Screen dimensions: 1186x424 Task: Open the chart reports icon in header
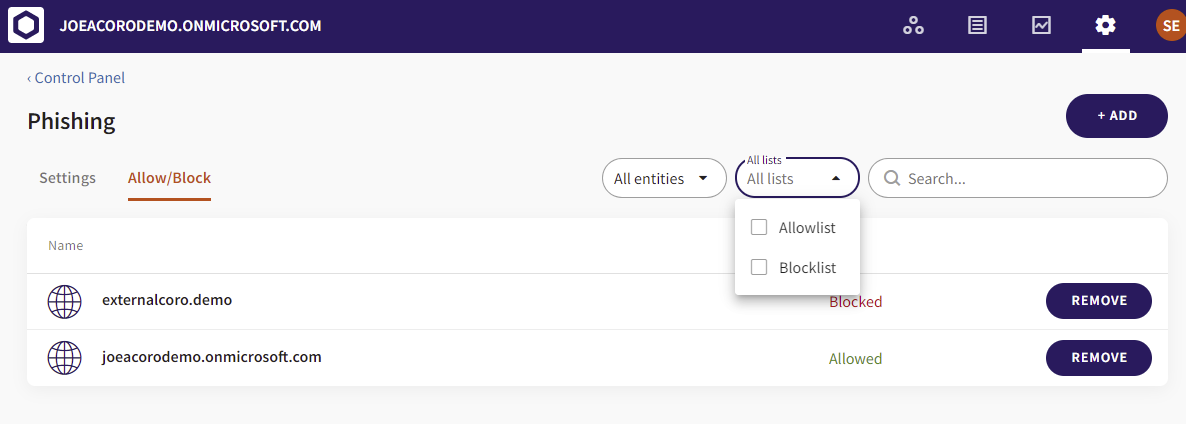[x=1042, y=26]
